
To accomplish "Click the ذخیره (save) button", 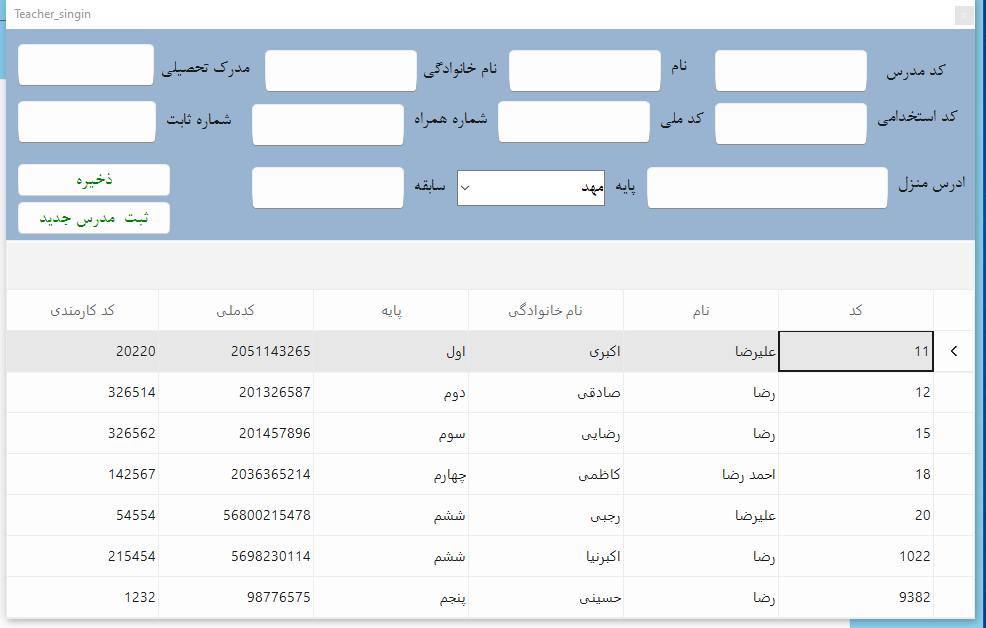I will point(94,180).
